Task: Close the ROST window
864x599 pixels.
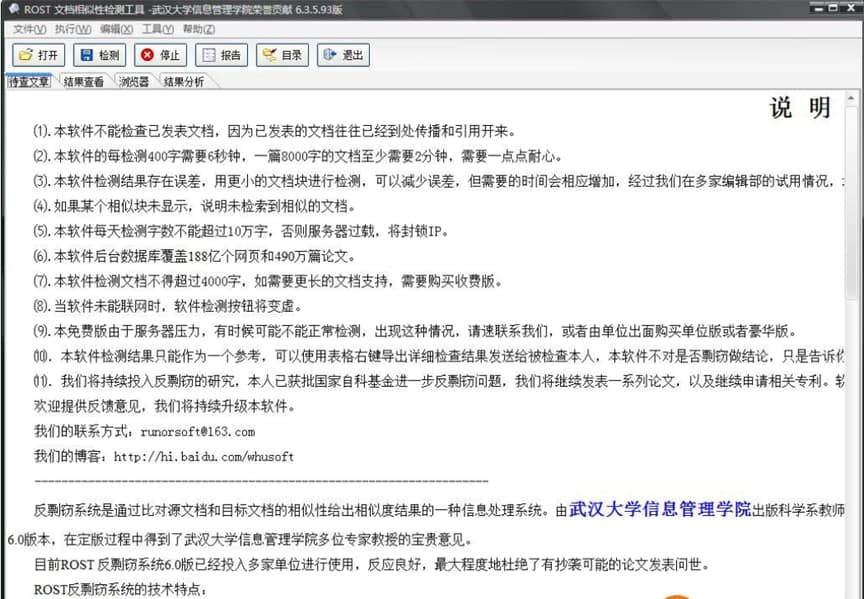Action: [849, 8]
